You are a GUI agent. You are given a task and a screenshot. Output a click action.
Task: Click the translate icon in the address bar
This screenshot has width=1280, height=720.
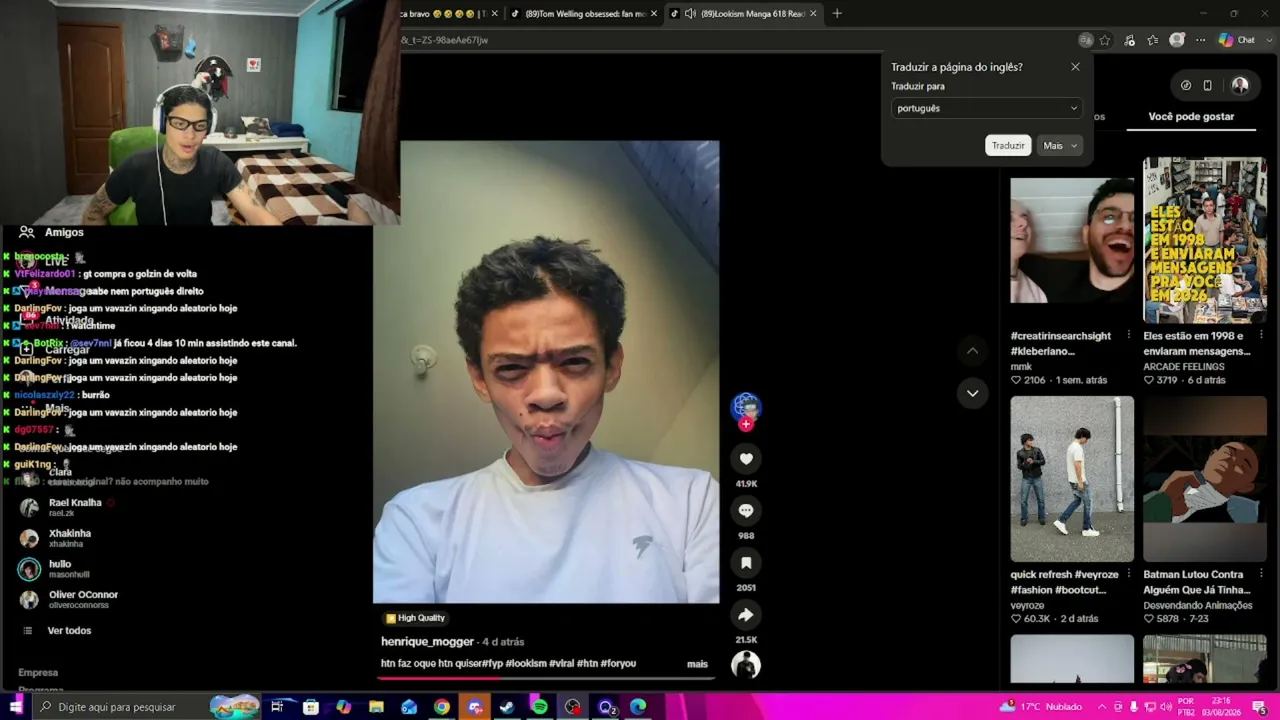tap(1086, 40)
